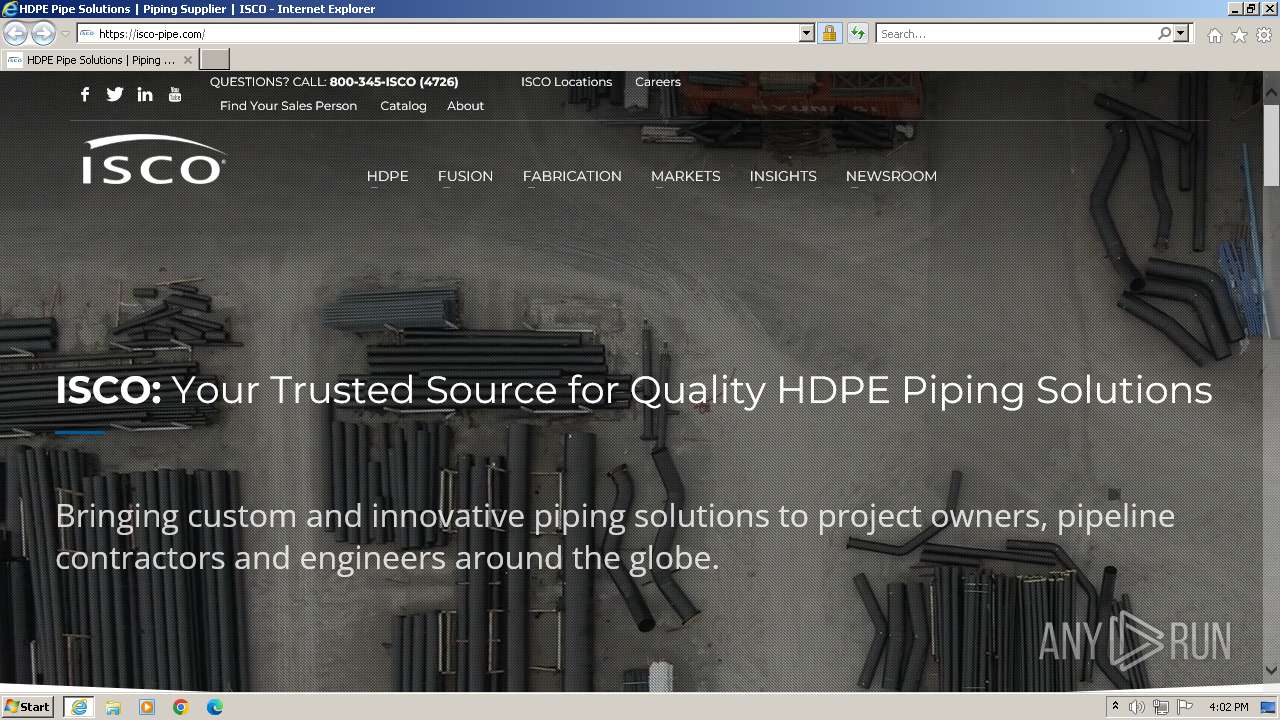1280x720 pixels.
Task: Click the search magnifier icon
Action: (1164, 33)
